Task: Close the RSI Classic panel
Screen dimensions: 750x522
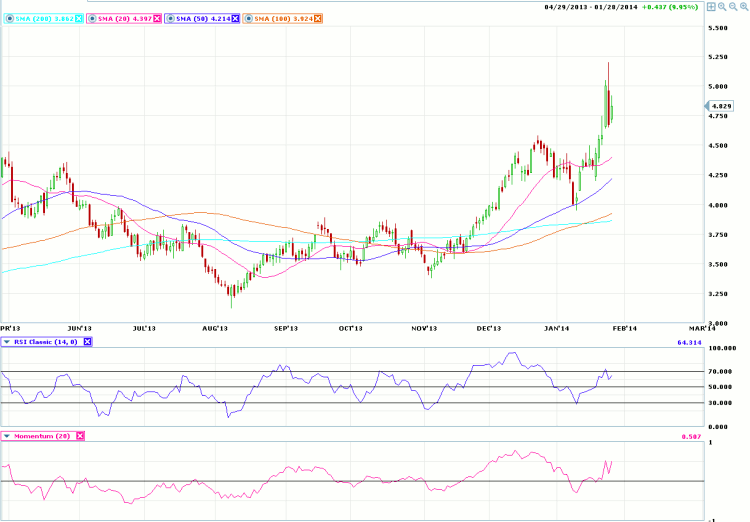Action: 87,342
